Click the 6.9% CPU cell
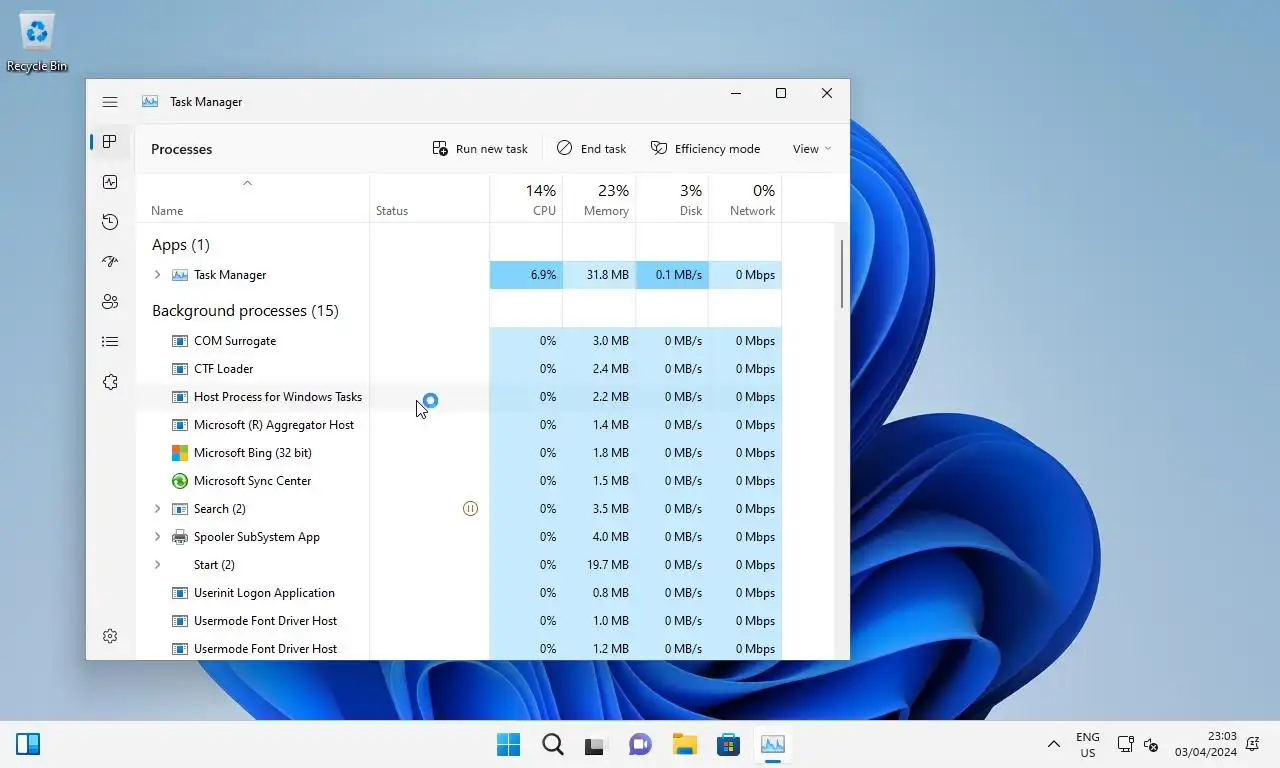Viewport: 1280px width, 768px height. [x=526, y=275]
